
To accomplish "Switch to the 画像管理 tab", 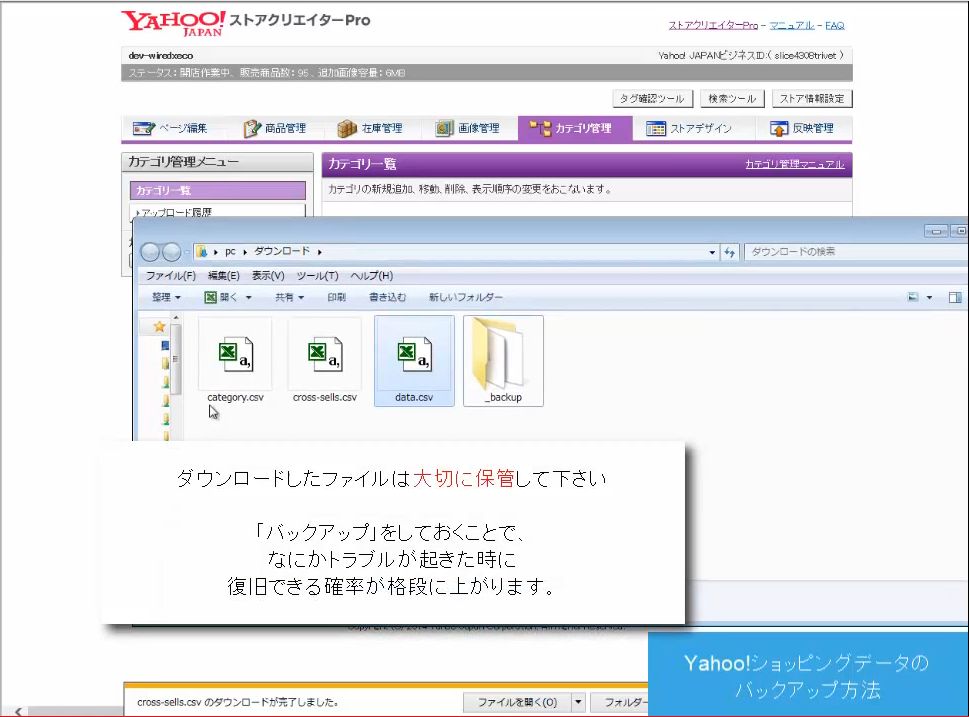I will (467, 129).
